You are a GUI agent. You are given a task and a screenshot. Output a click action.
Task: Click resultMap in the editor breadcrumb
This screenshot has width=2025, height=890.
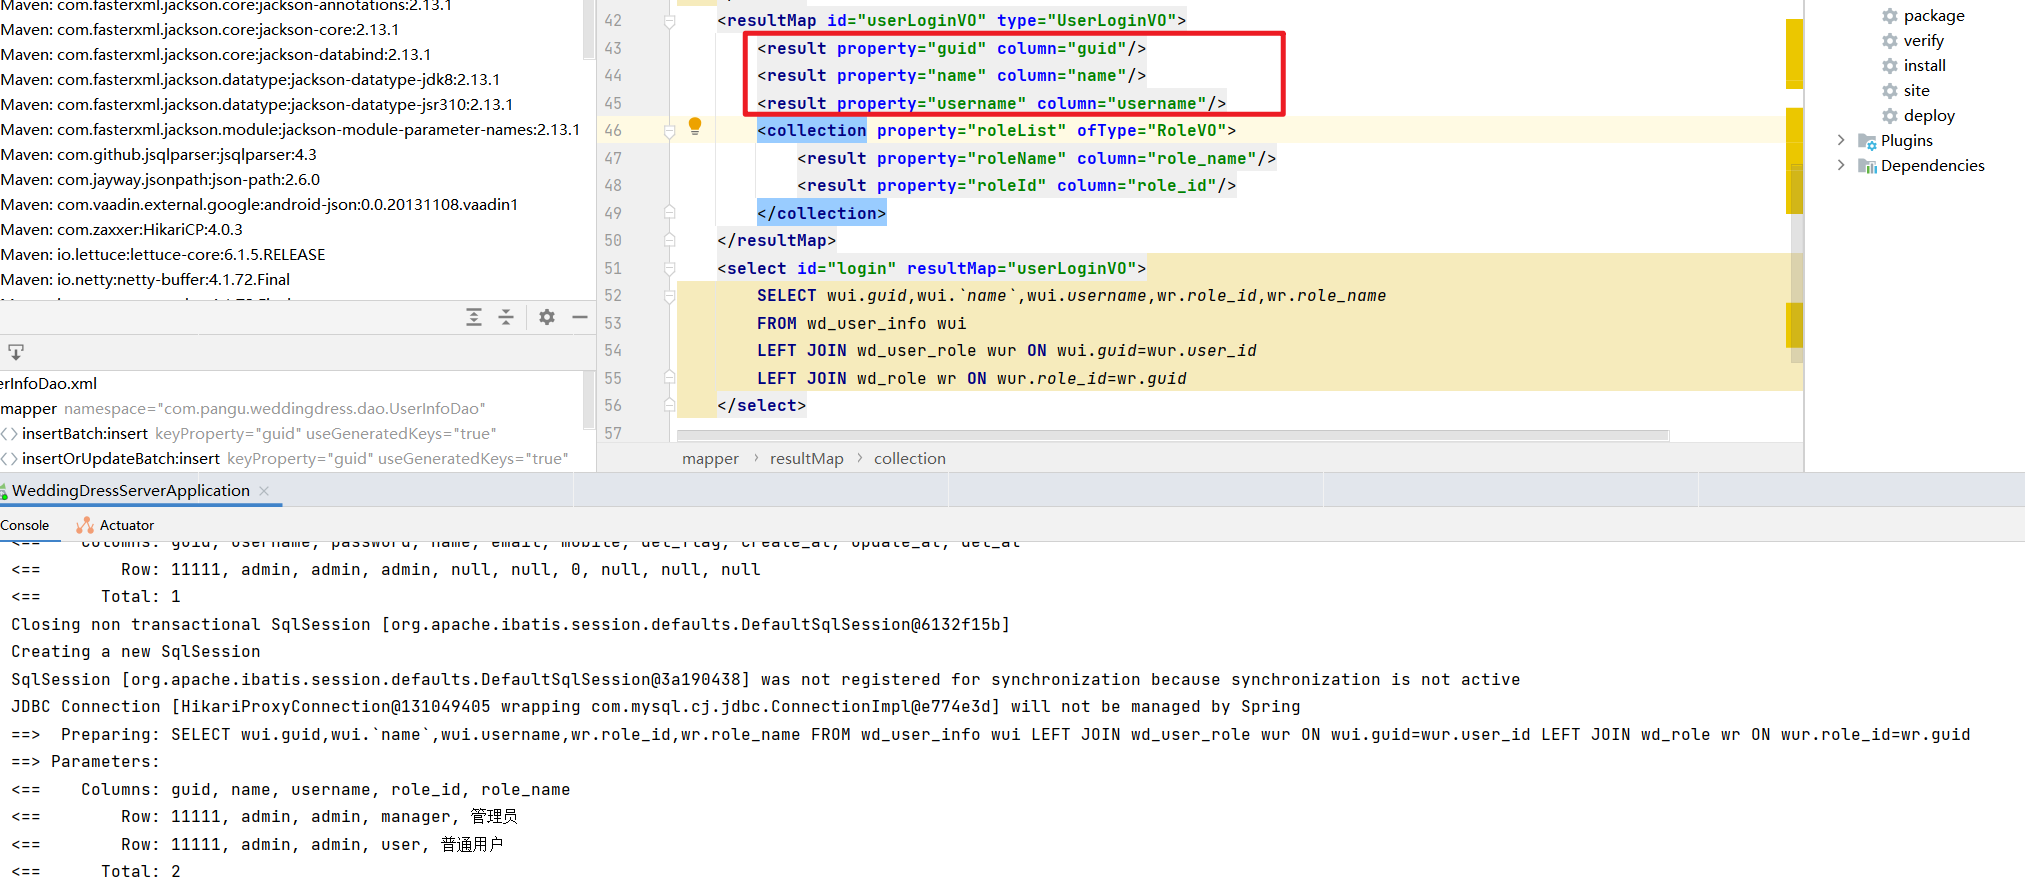coord(806,459)
